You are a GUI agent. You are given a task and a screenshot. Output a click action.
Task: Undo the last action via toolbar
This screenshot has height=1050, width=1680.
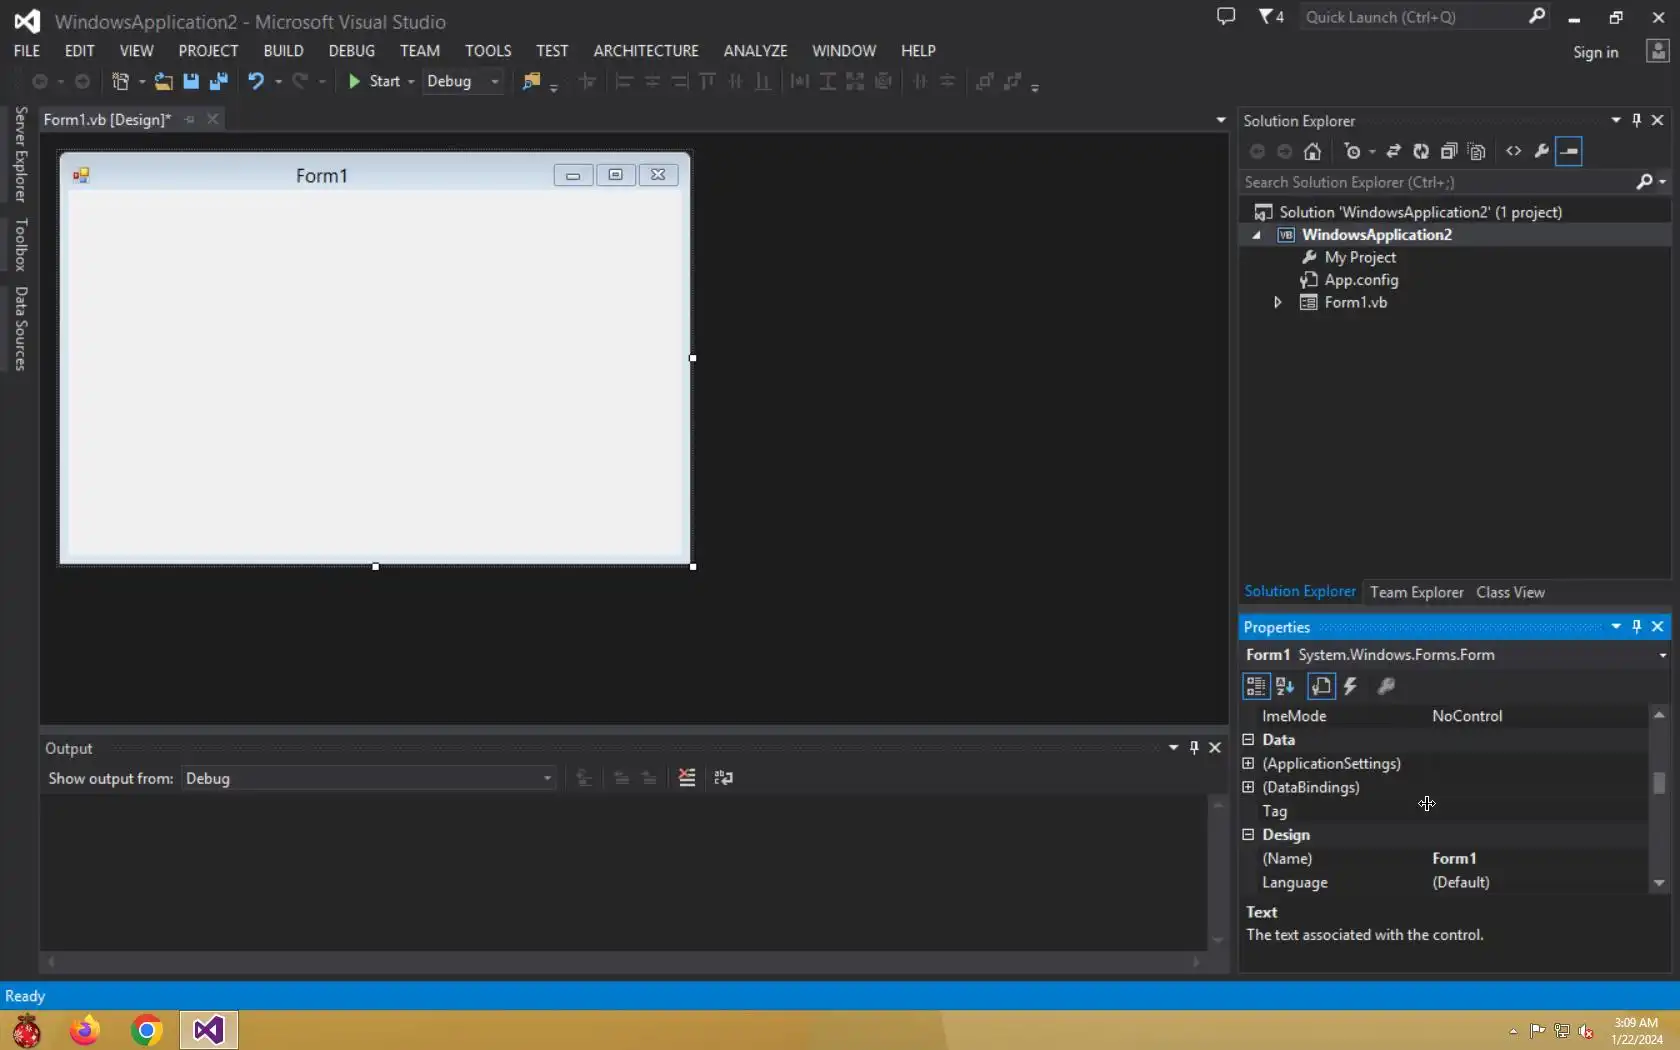coord(256,82)
